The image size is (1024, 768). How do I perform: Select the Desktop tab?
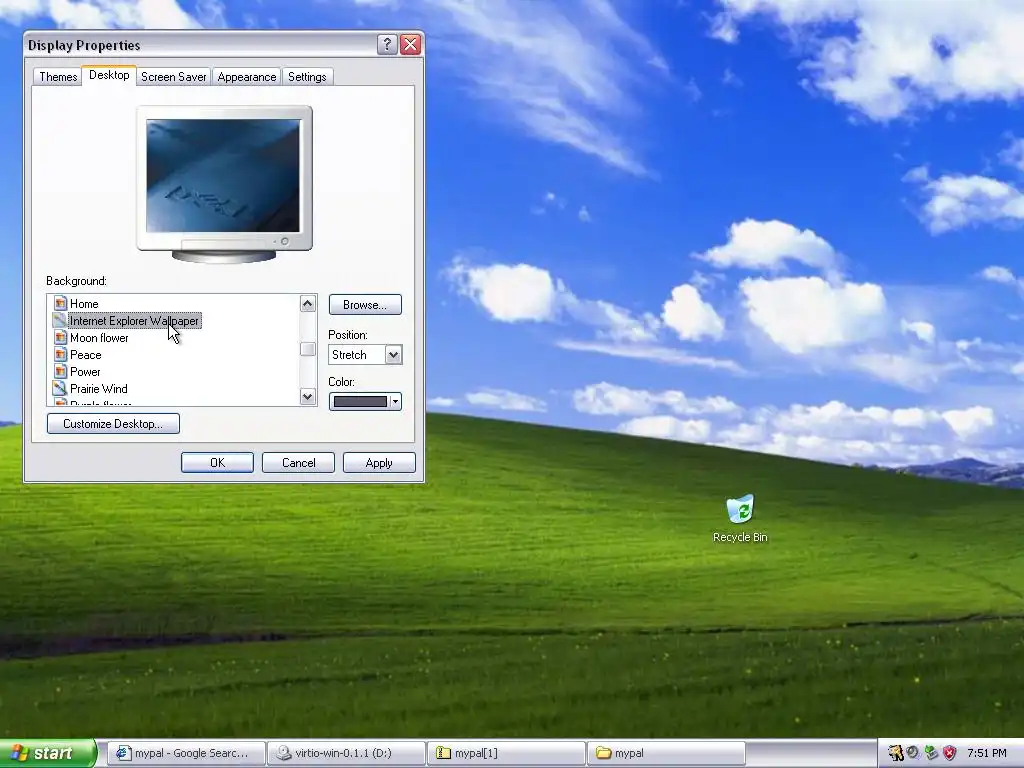click(x=109, y=75)
